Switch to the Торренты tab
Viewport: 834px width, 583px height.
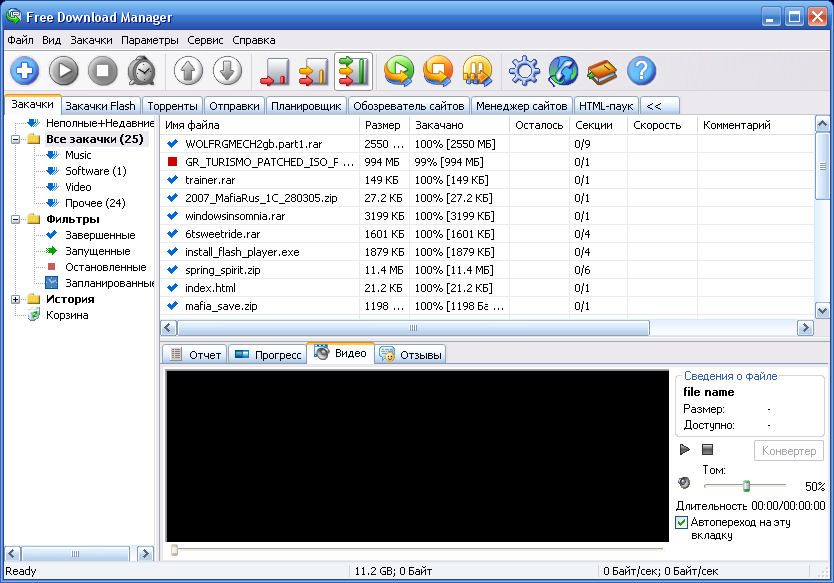172,106
